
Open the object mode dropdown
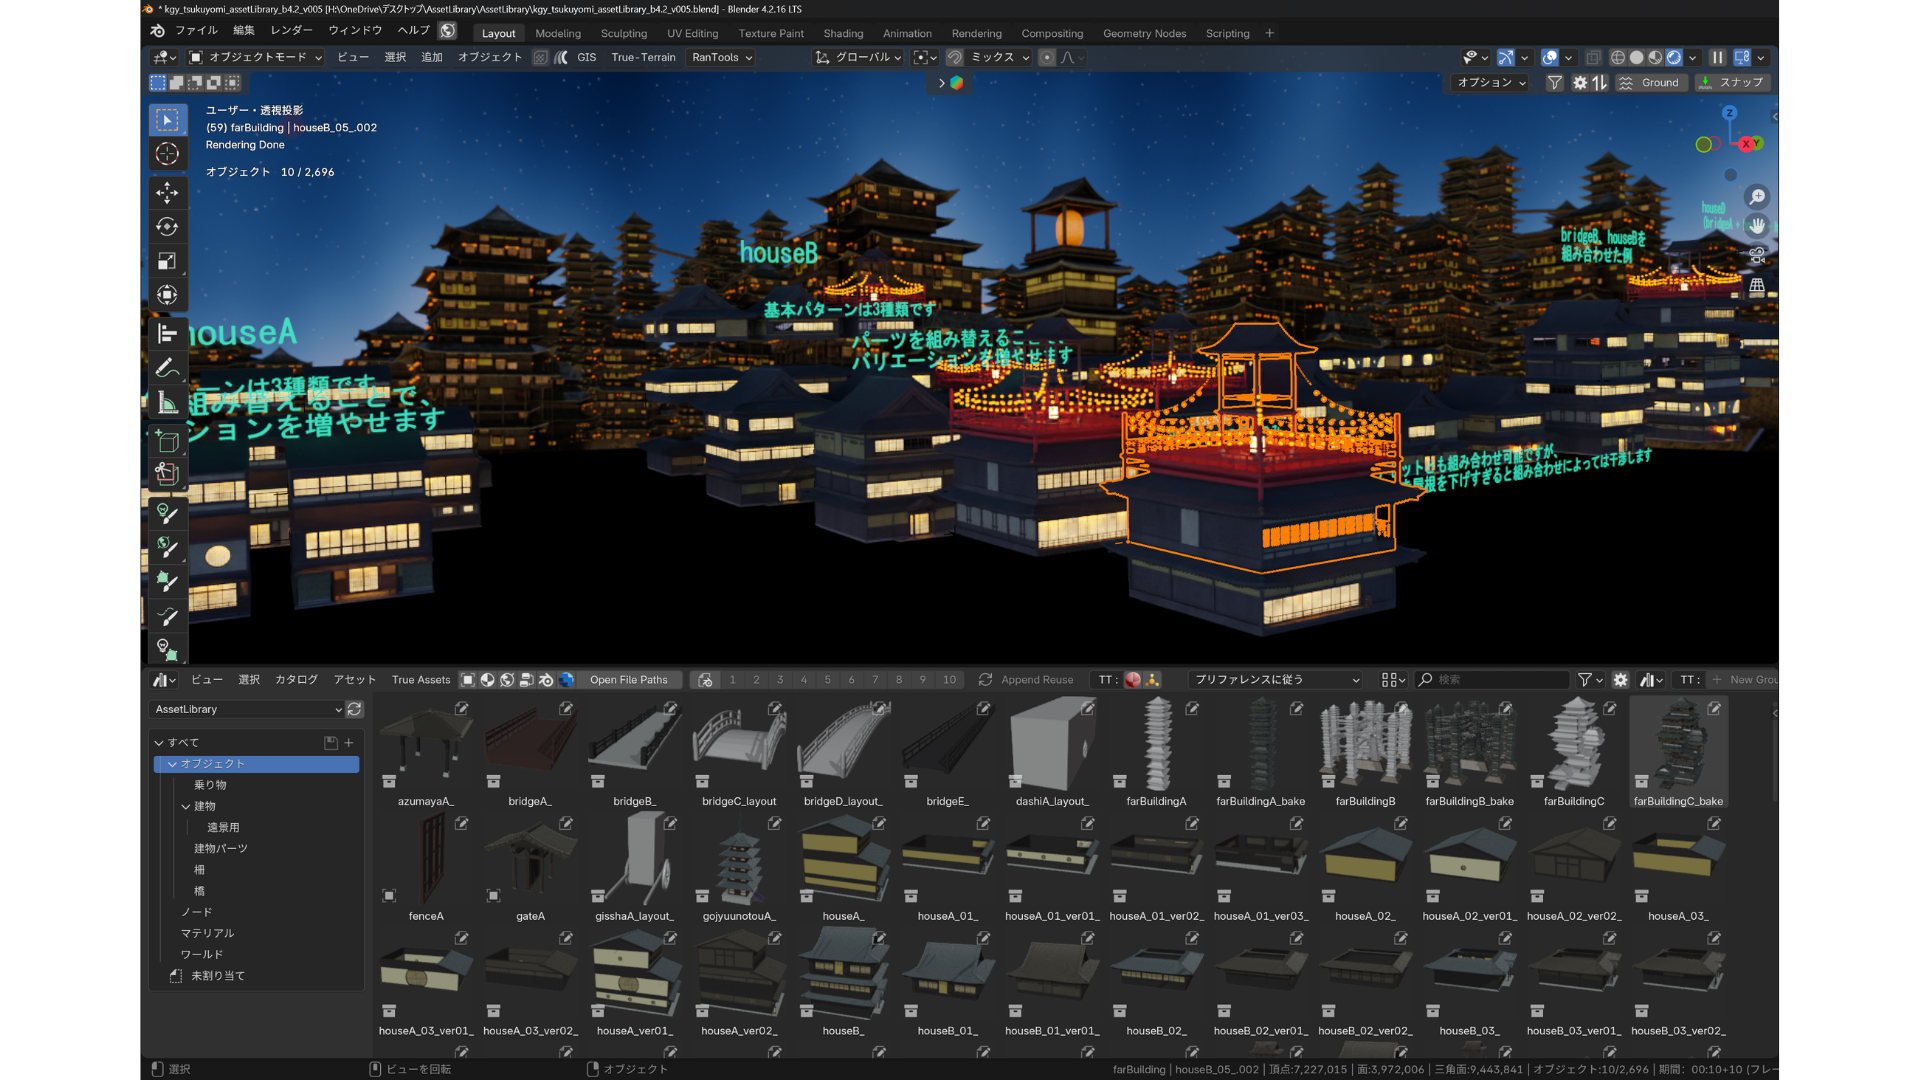(256, 58)
